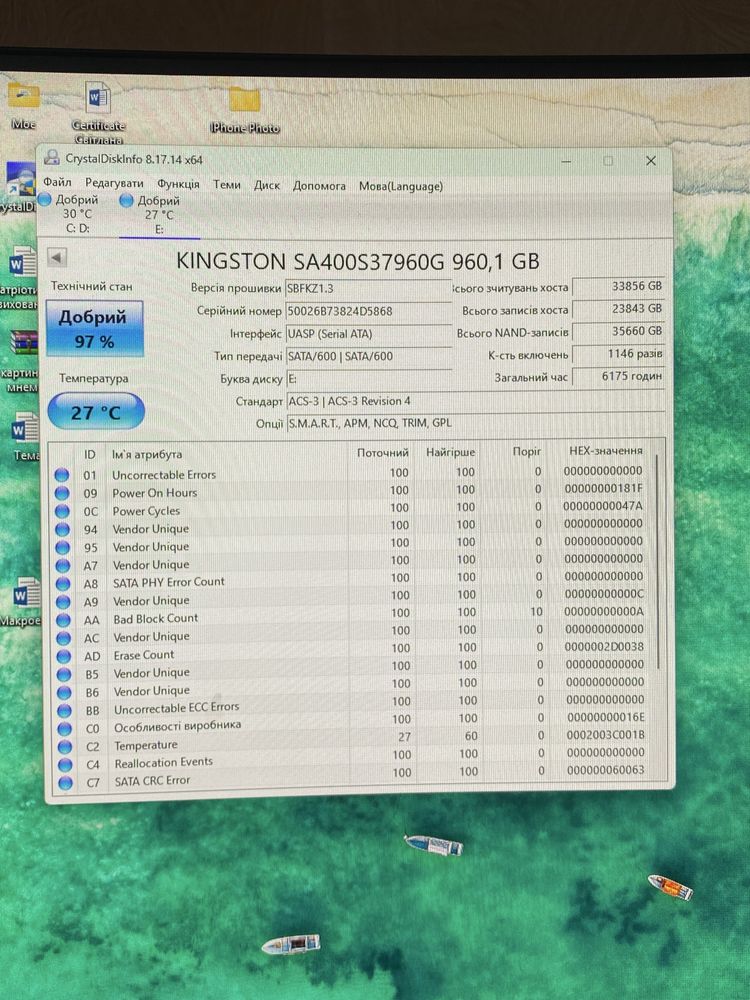Select the C: D: disk tab
The width and height of the screenshot is (750, 1000).
click(x=75, y=214)
